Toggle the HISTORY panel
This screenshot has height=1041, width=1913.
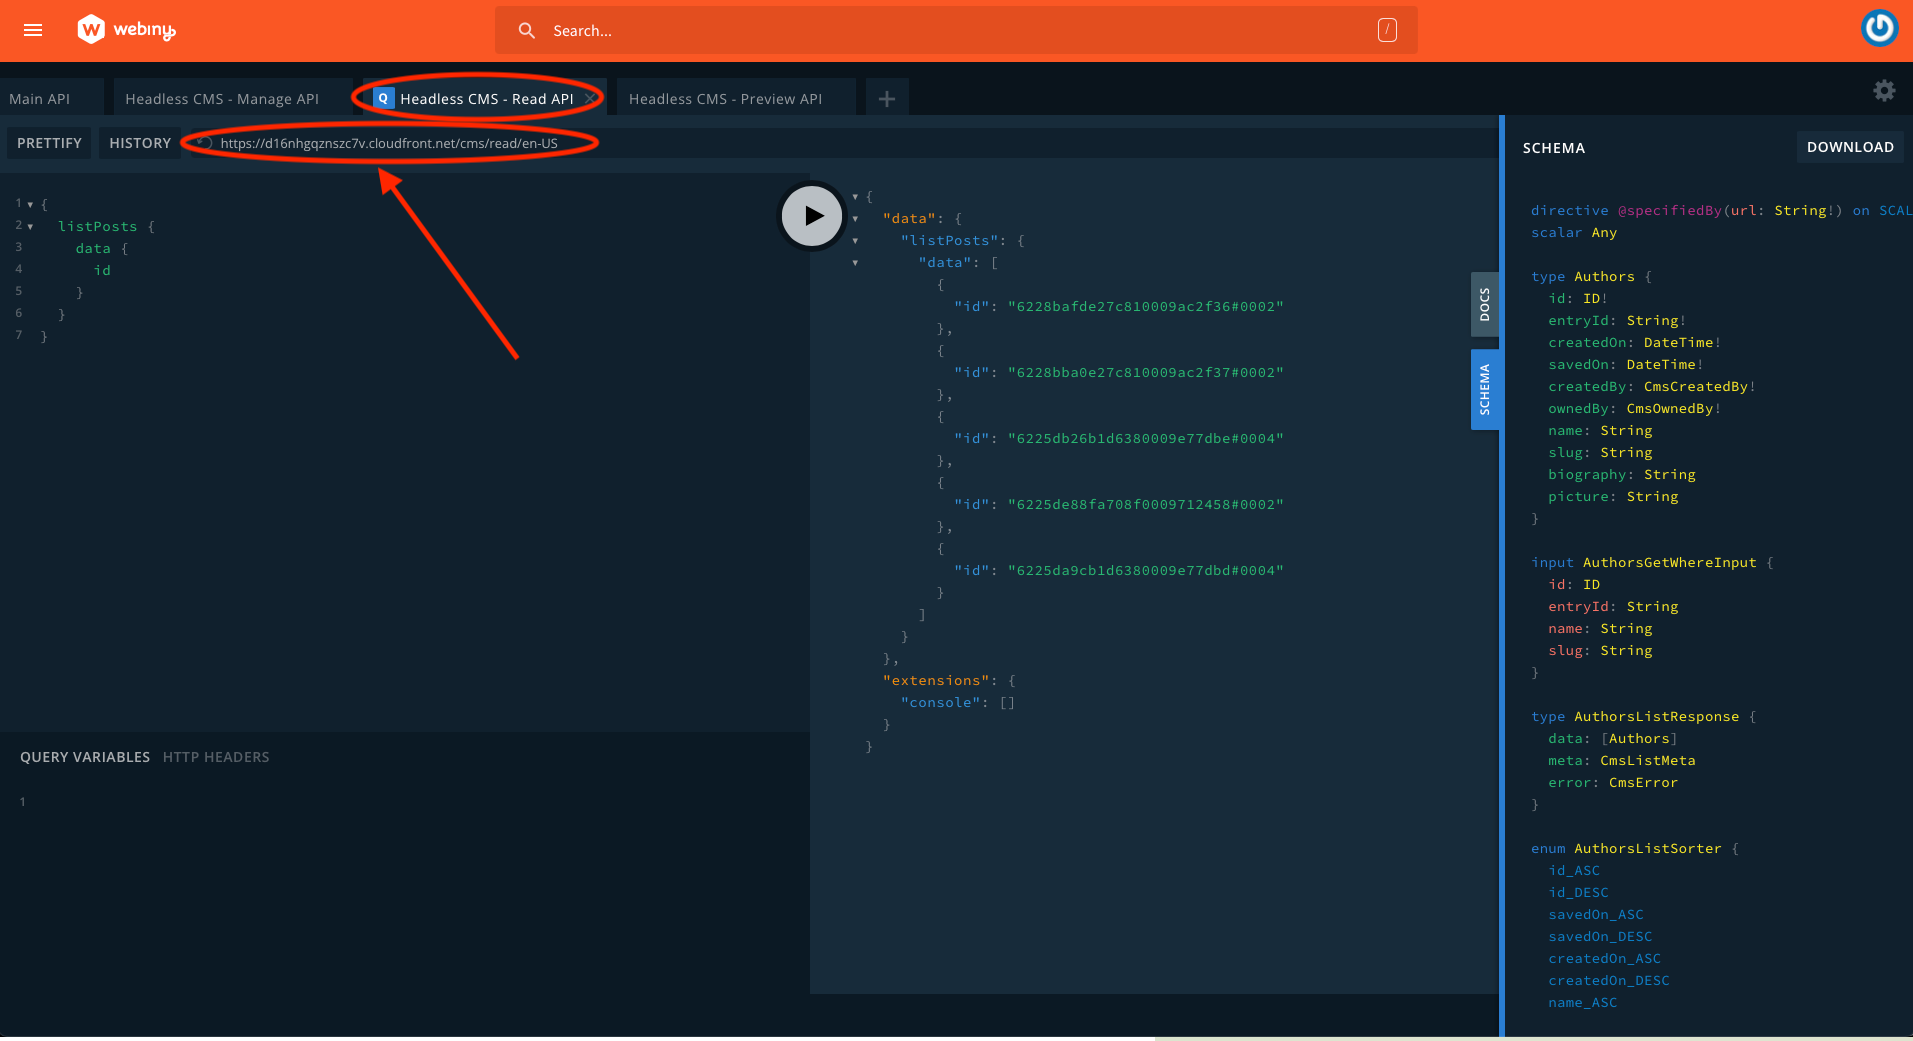pos(139,142)
